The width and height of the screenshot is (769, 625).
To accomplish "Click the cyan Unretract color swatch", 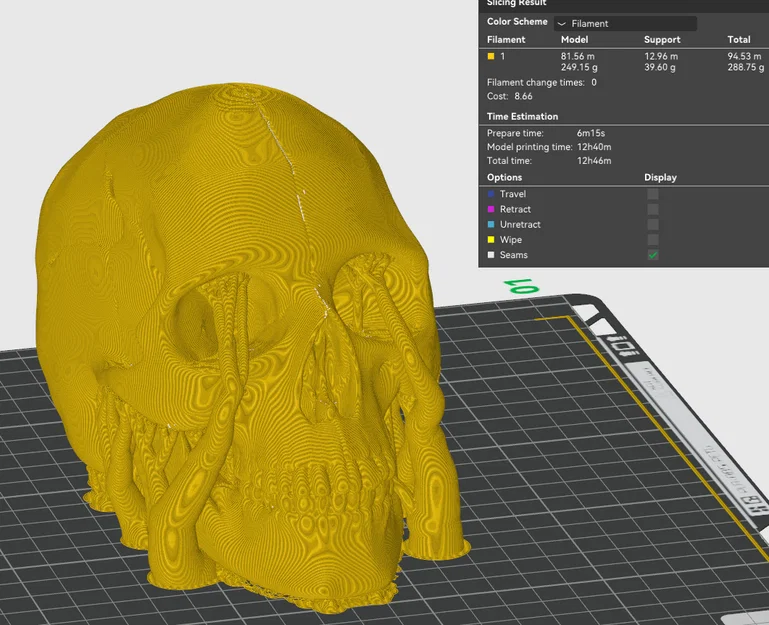I will tap(491, 224).
